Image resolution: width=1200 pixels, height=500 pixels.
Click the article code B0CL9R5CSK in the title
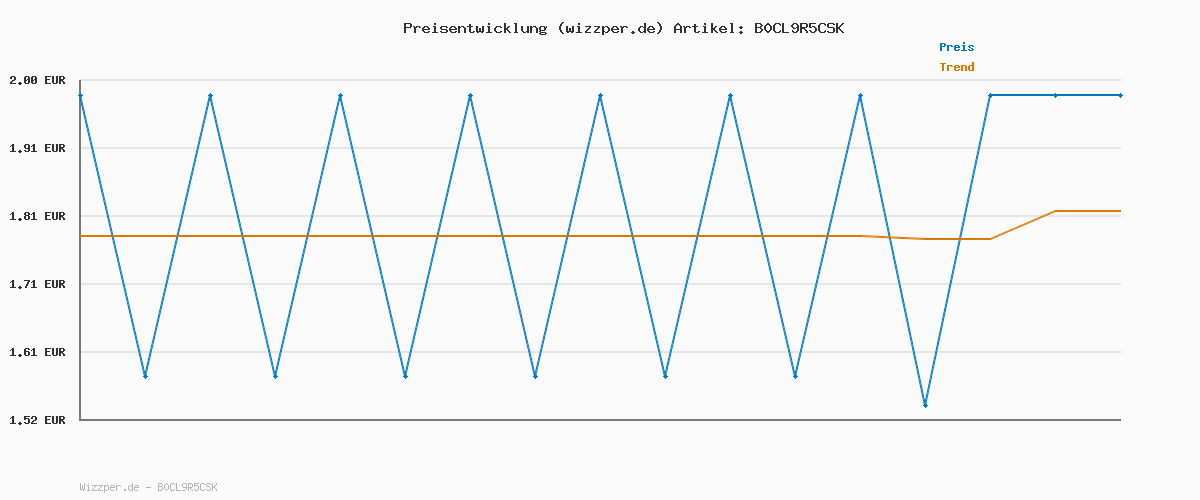coord(798,28)
